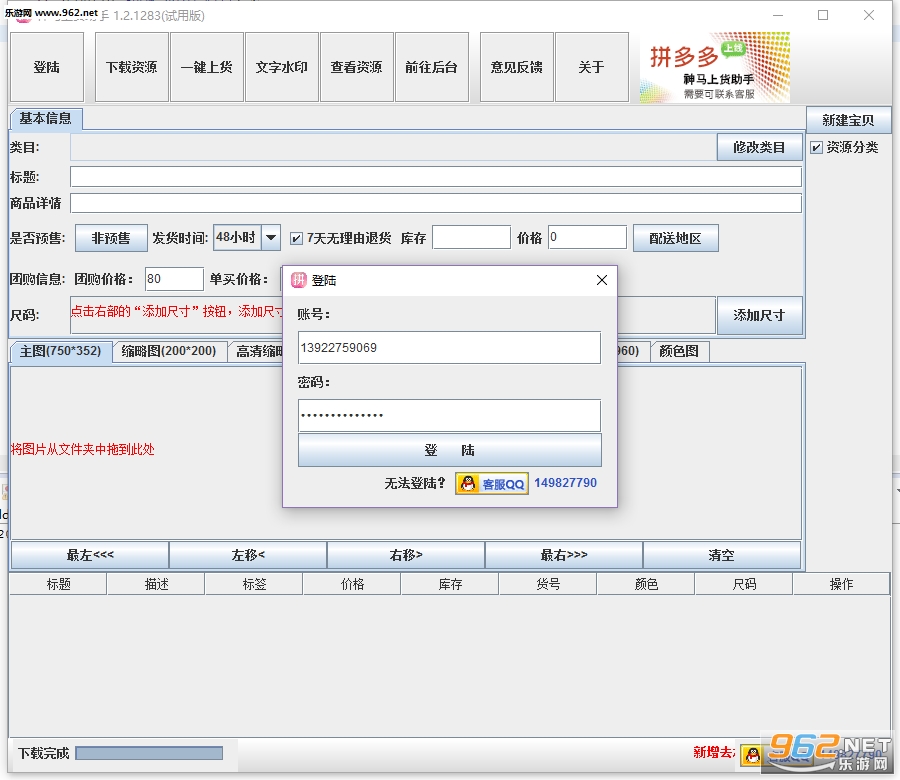Click the 颜色 table column header

646,584
